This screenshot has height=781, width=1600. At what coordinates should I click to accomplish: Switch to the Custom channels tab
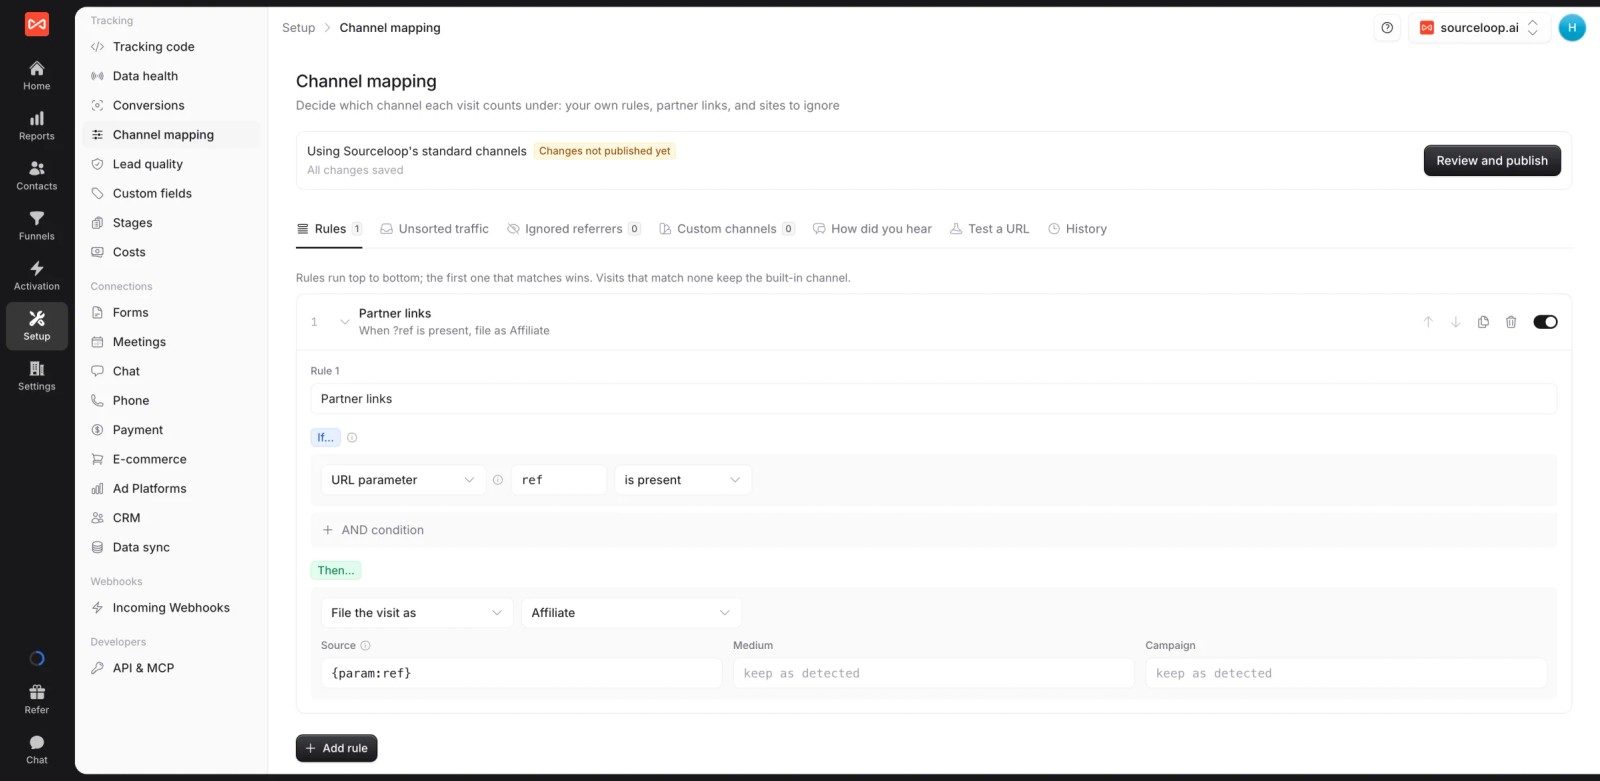(727, 229)
